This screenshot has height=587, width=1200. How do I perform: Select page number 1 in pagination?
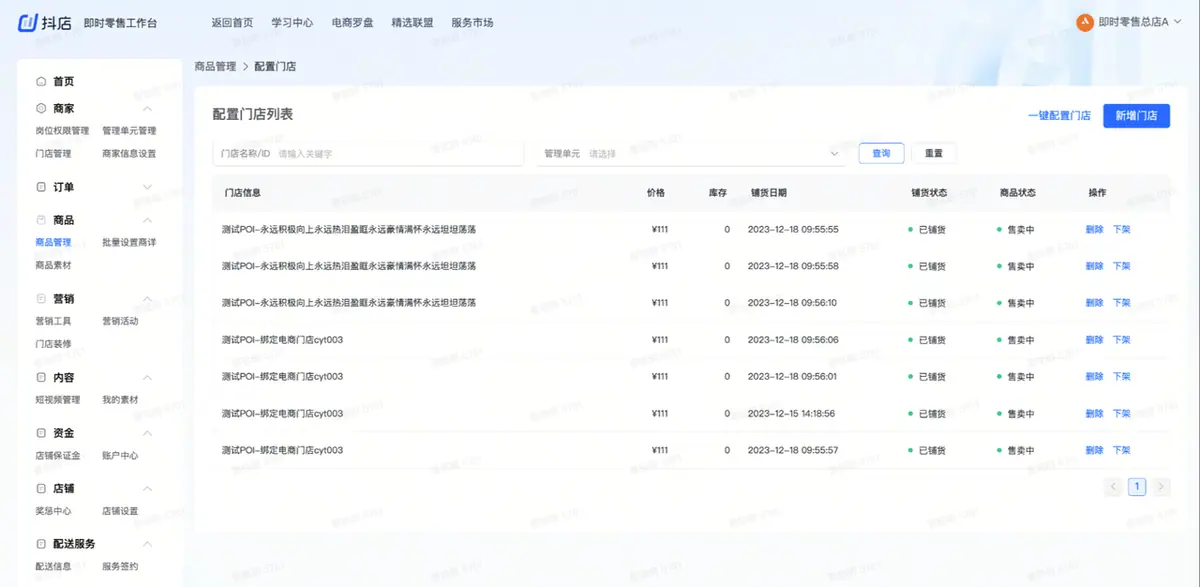point(1137,487)
